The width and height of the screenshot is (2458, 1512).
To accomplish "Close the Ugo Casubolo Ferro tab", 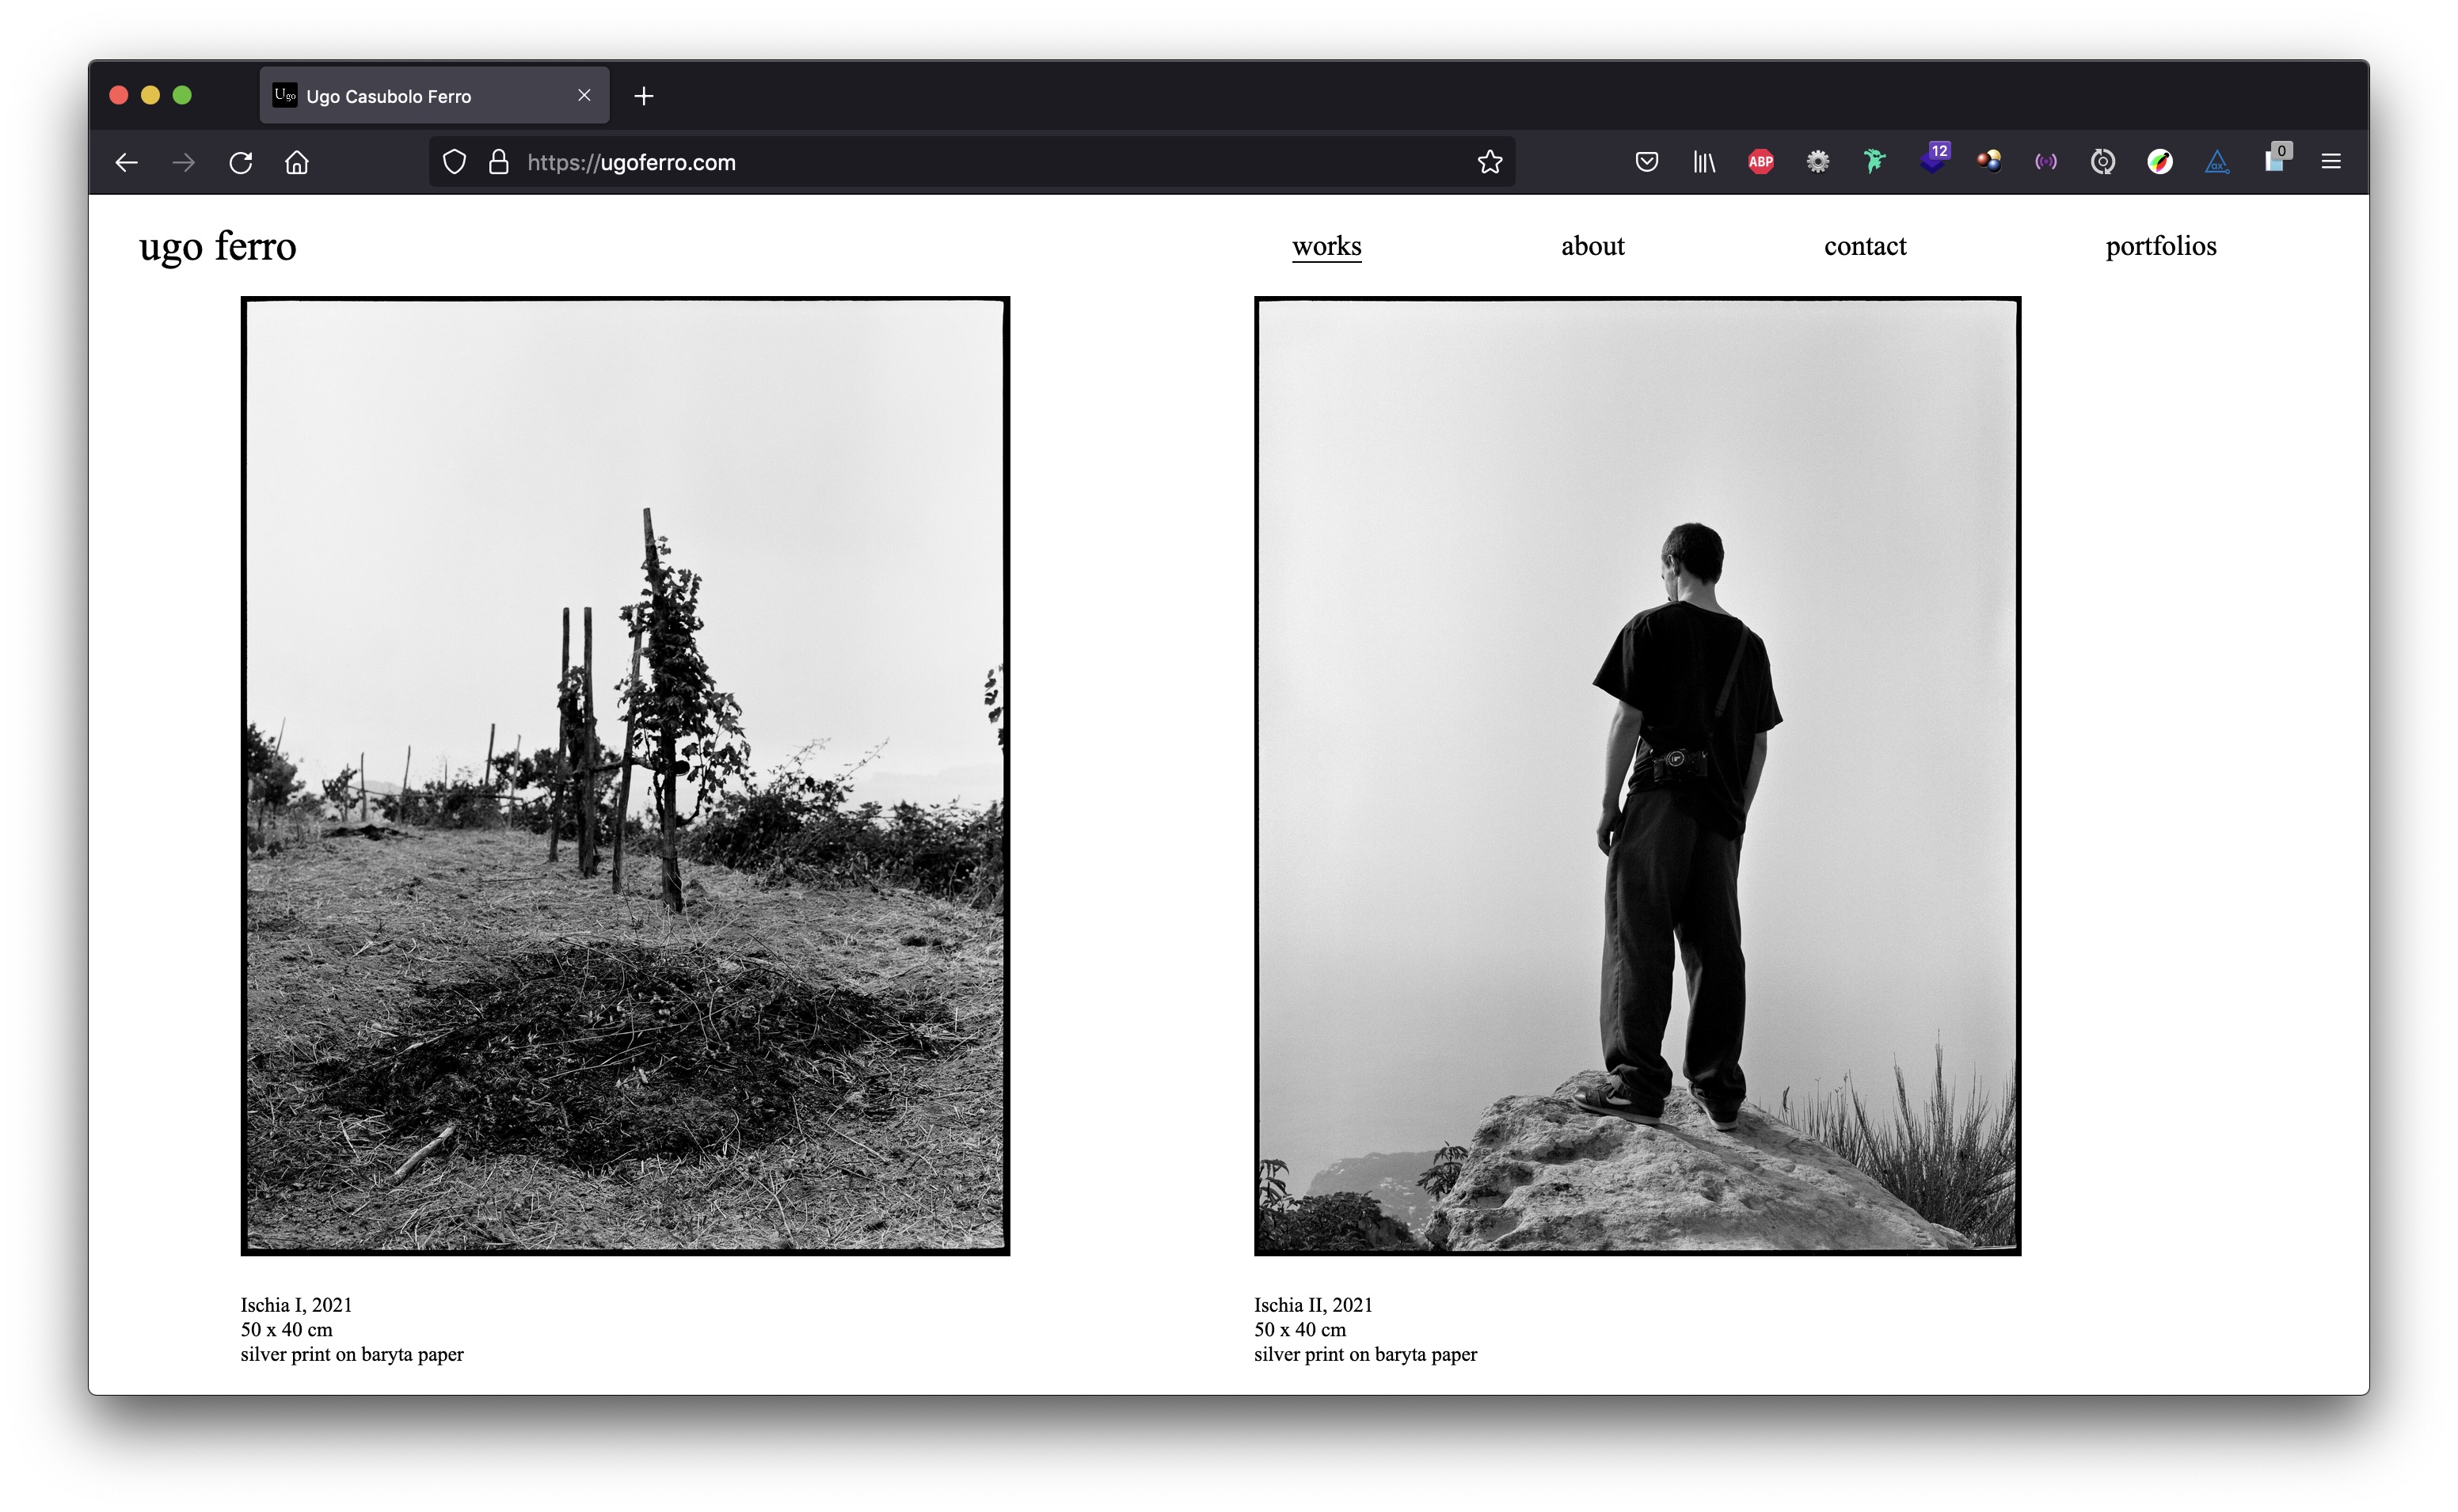I will click(584, 95).
